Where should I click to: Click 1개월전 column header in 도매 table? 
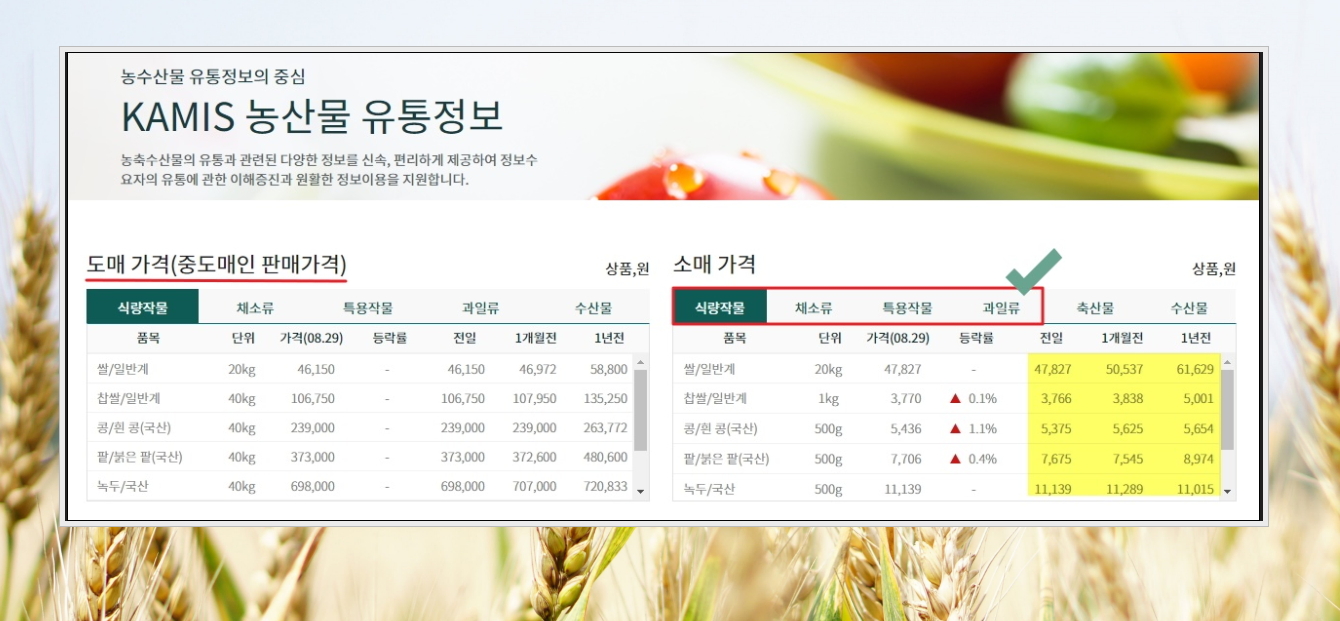point(536,338)
